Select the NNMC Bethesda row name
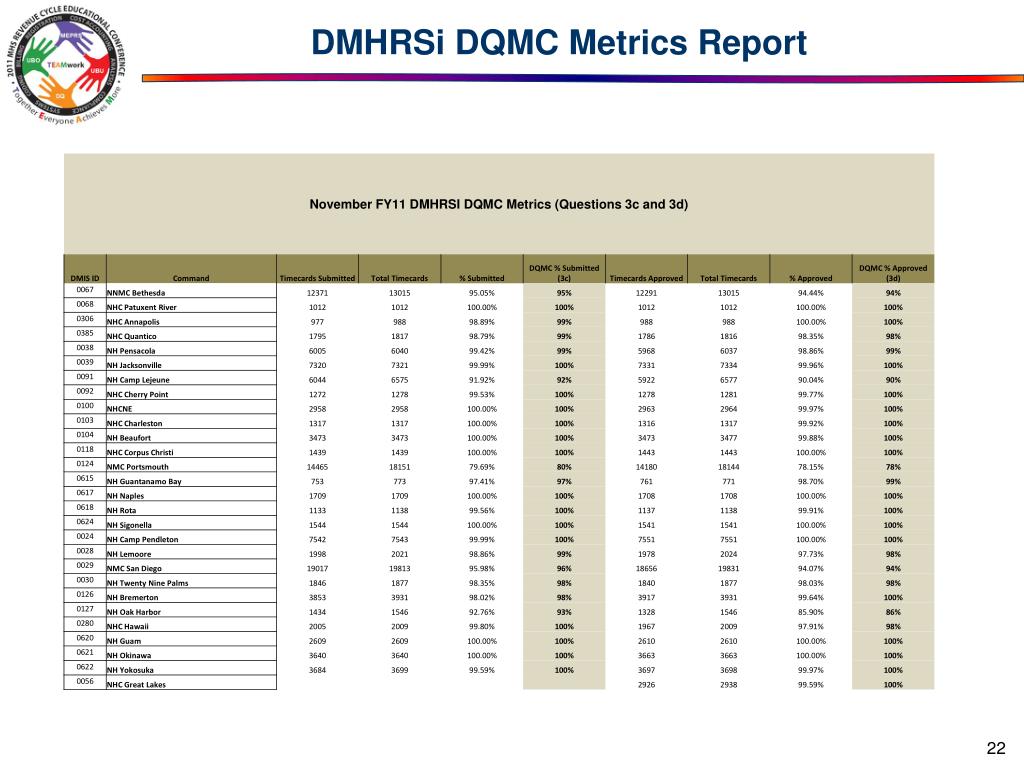Viewport: 1024px width, 768px height. tap(136, 293)
